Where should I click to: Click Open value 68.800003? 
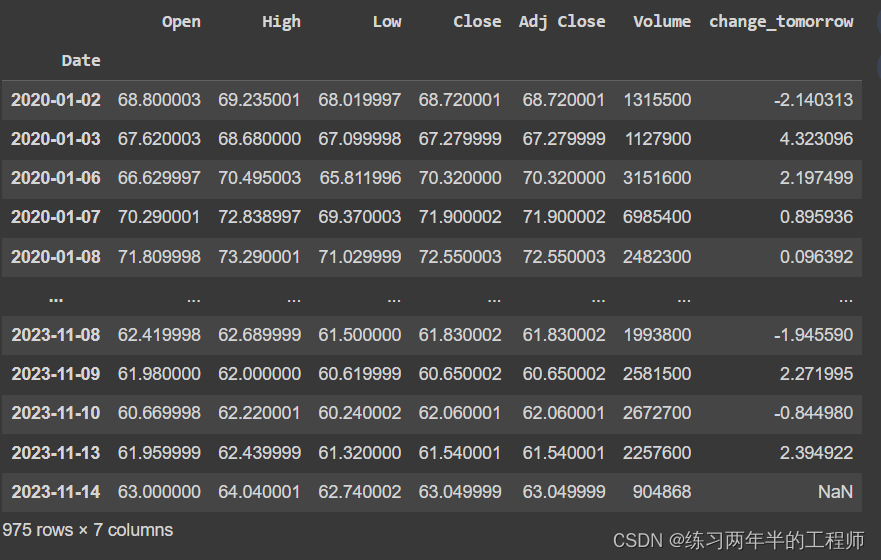point(159,100)
